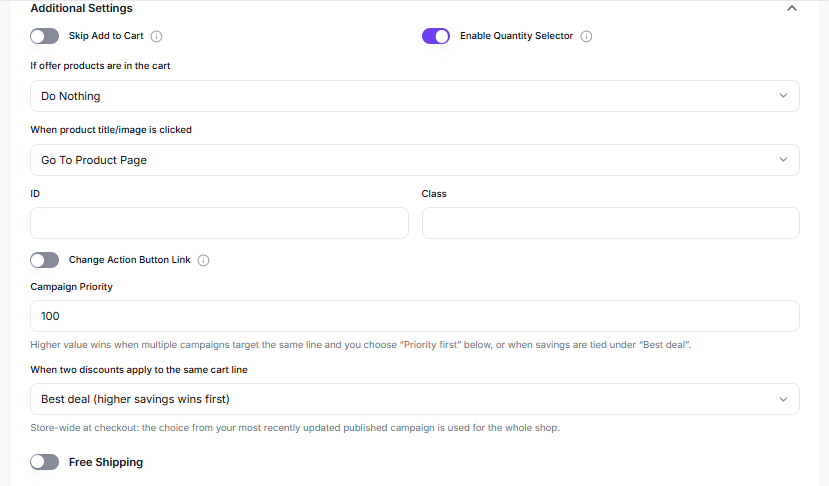Screen dimensions: 829x486
Task: Disable the Enable Quantity Selector switch
Action: [436, 36]
